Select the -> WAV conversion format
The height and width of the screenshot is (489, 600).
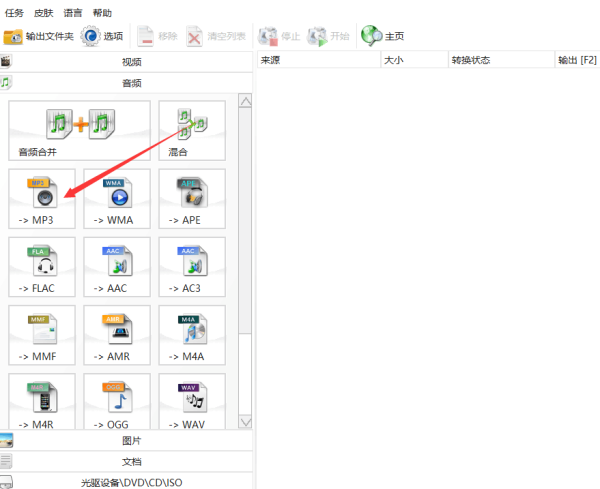(192, 401)
